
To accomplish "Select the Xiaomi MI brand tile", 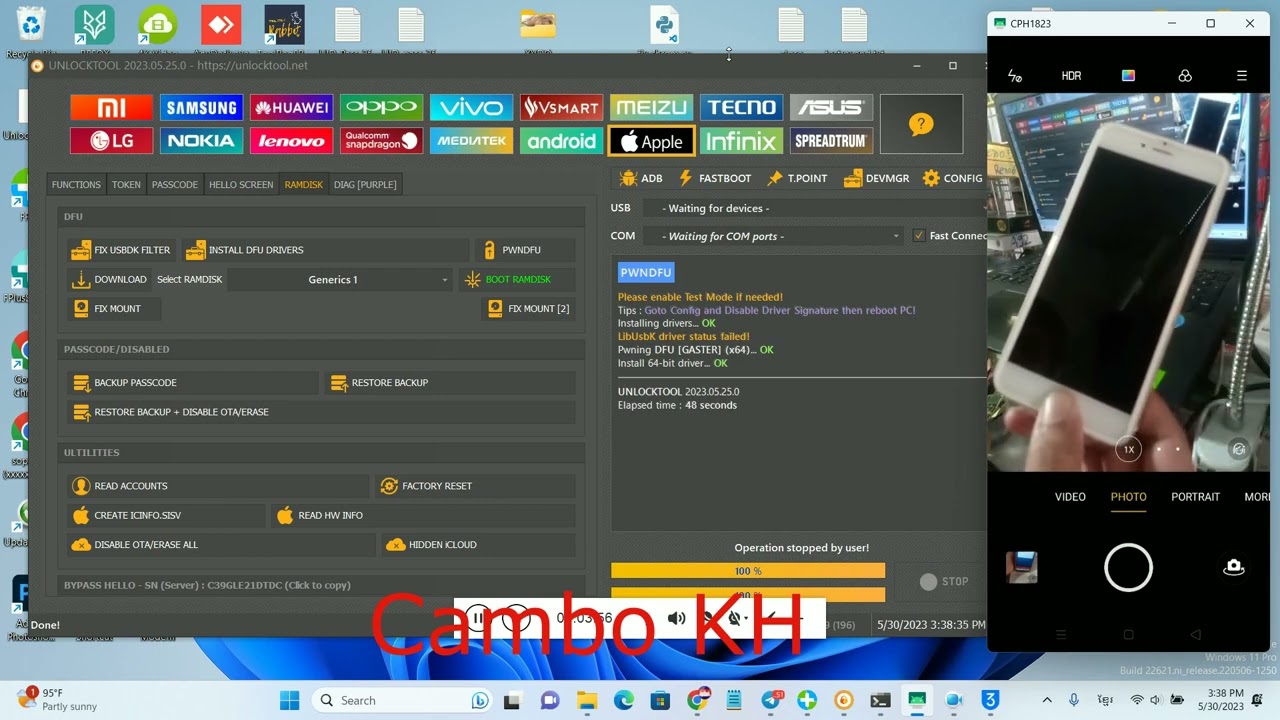I will [x=112, y=107].
